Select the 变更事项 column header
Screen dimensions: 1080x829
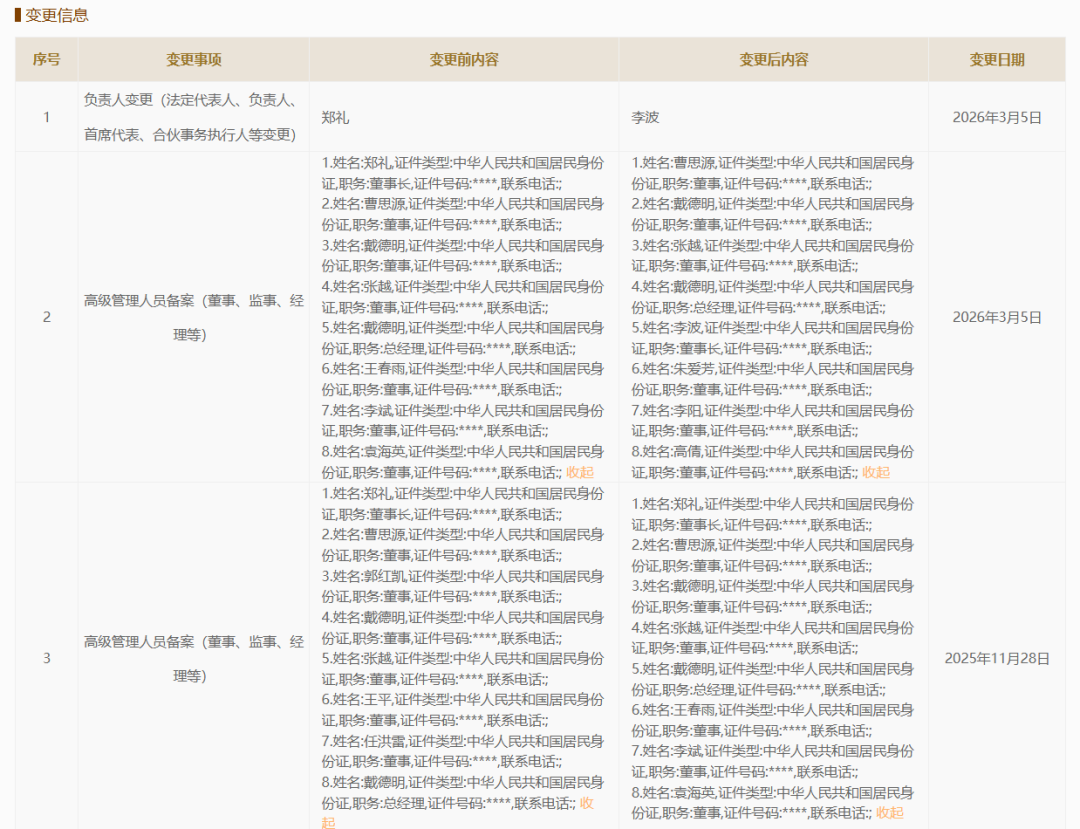(192, 60)
